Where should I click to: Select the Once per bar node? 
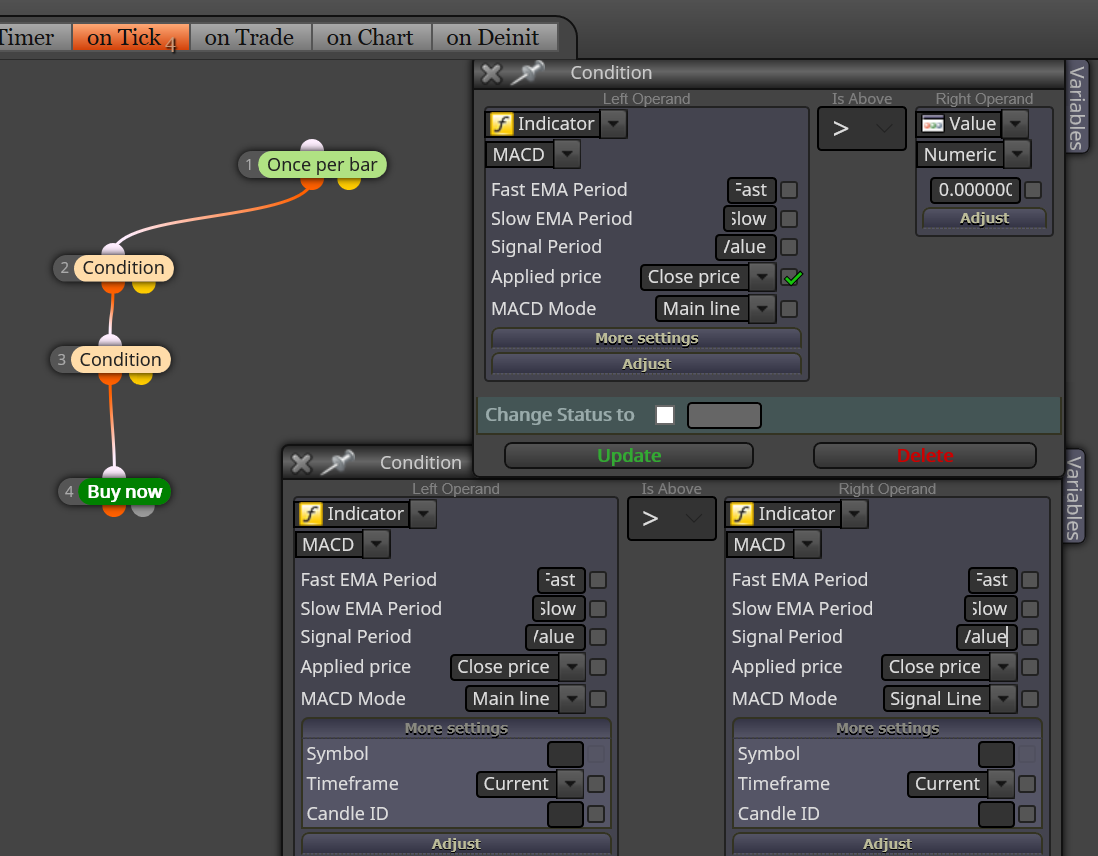pos(322,165)
